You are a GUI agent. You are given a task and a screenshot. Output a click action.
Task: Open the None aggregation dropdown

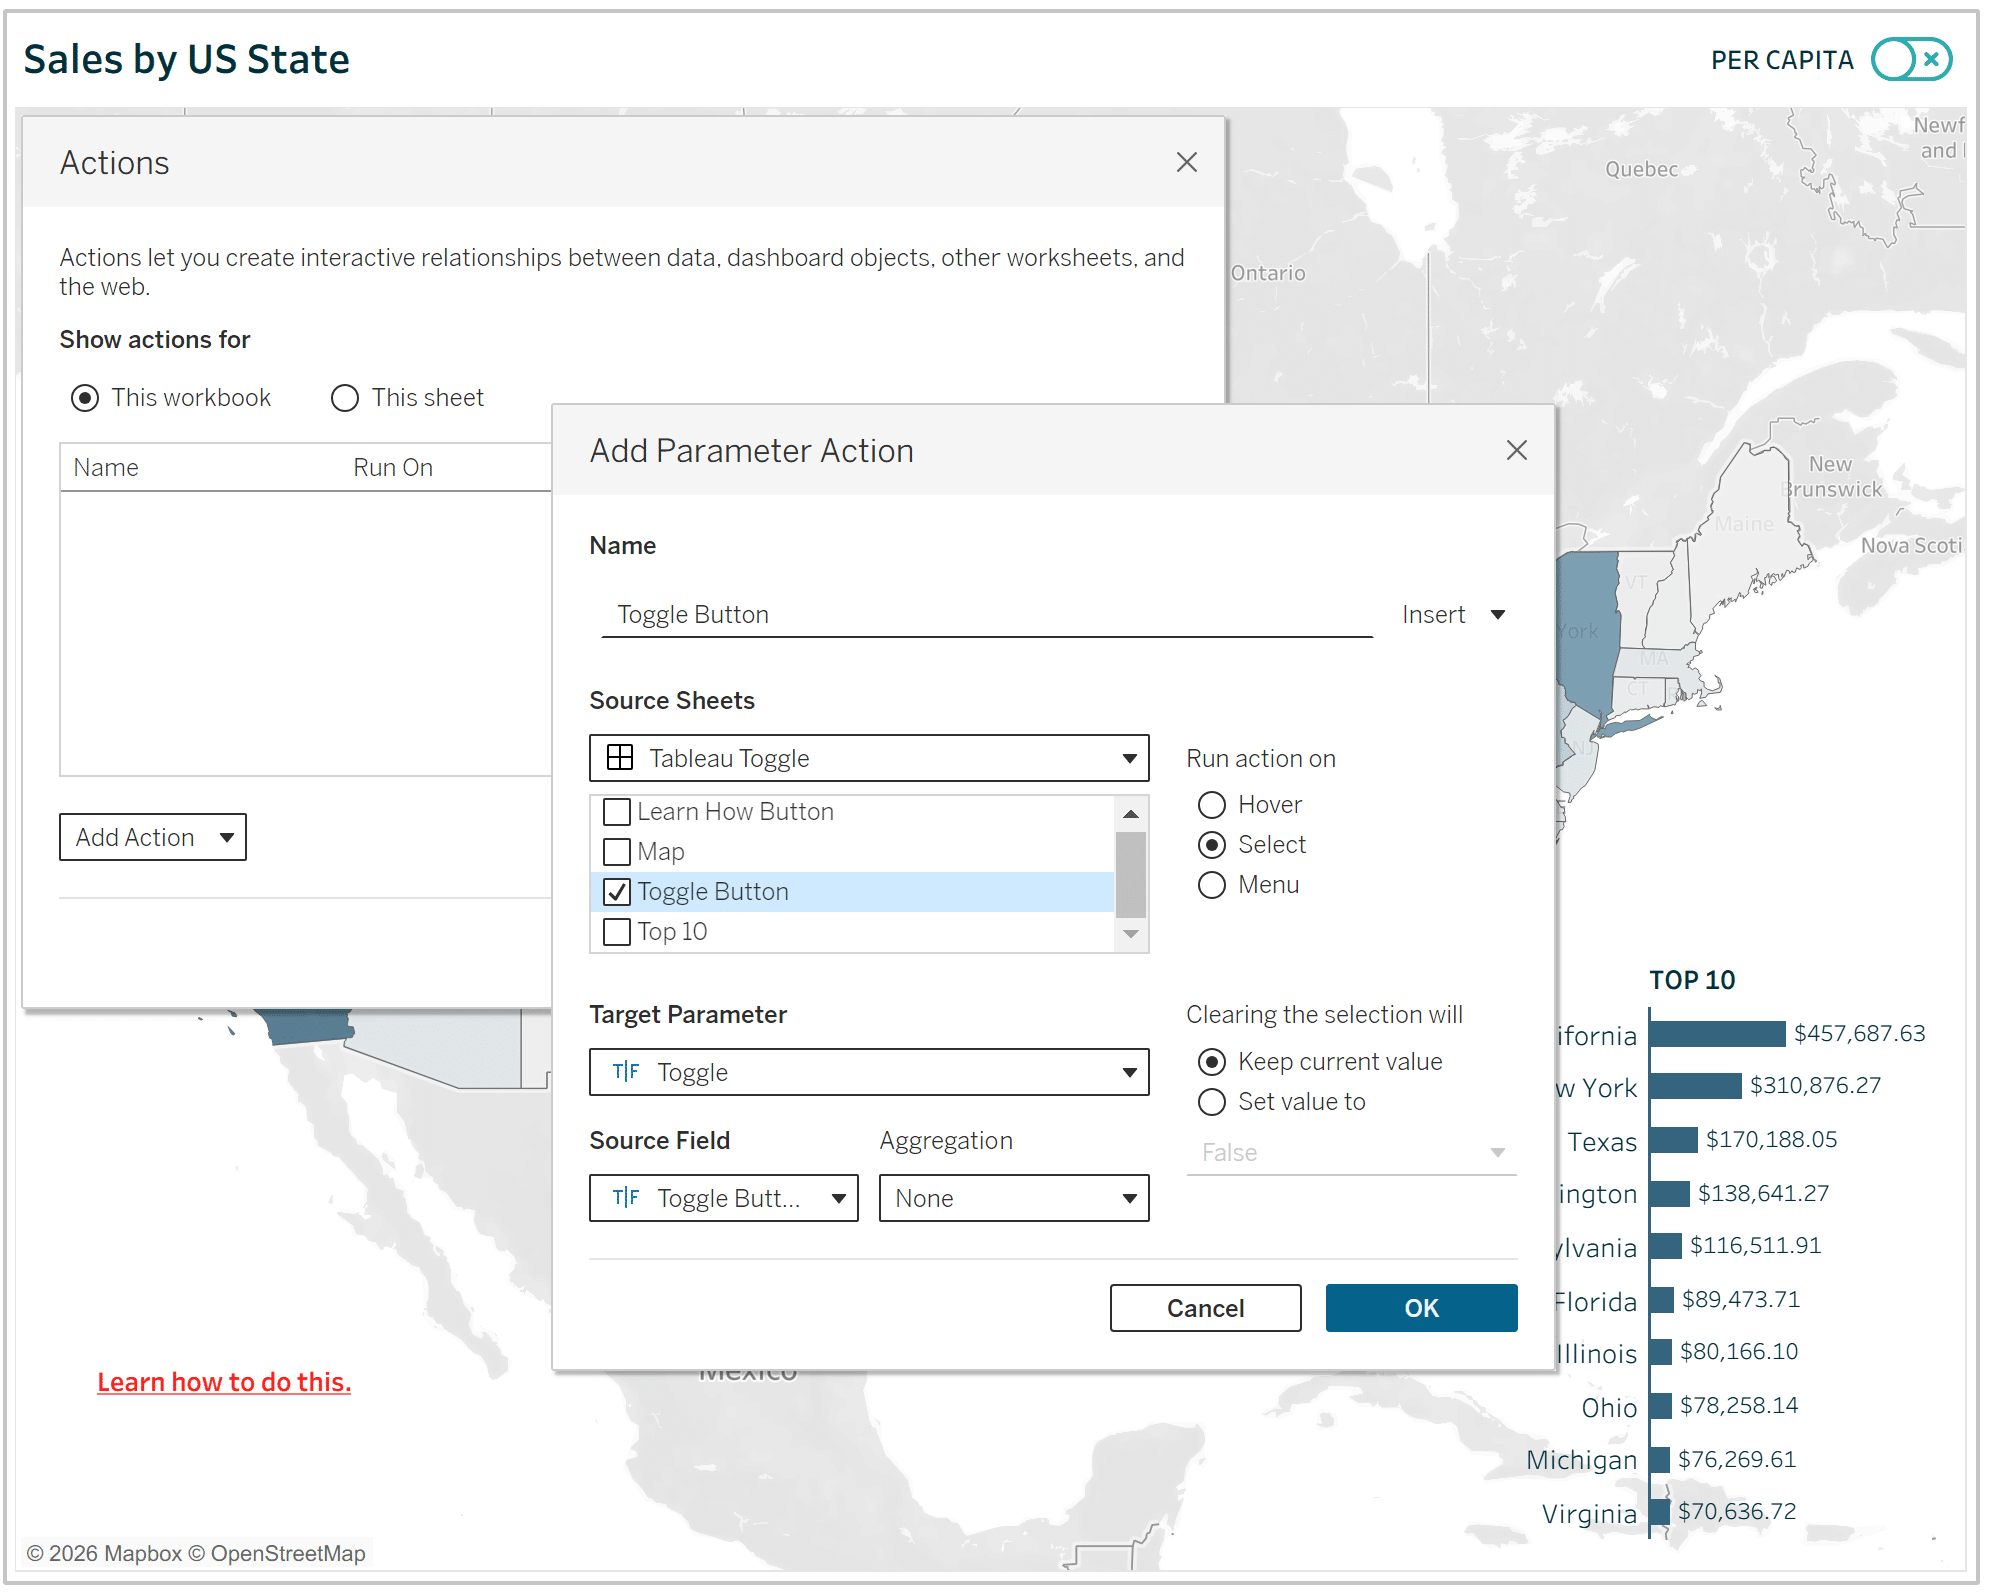[x=1014, y=1198]
